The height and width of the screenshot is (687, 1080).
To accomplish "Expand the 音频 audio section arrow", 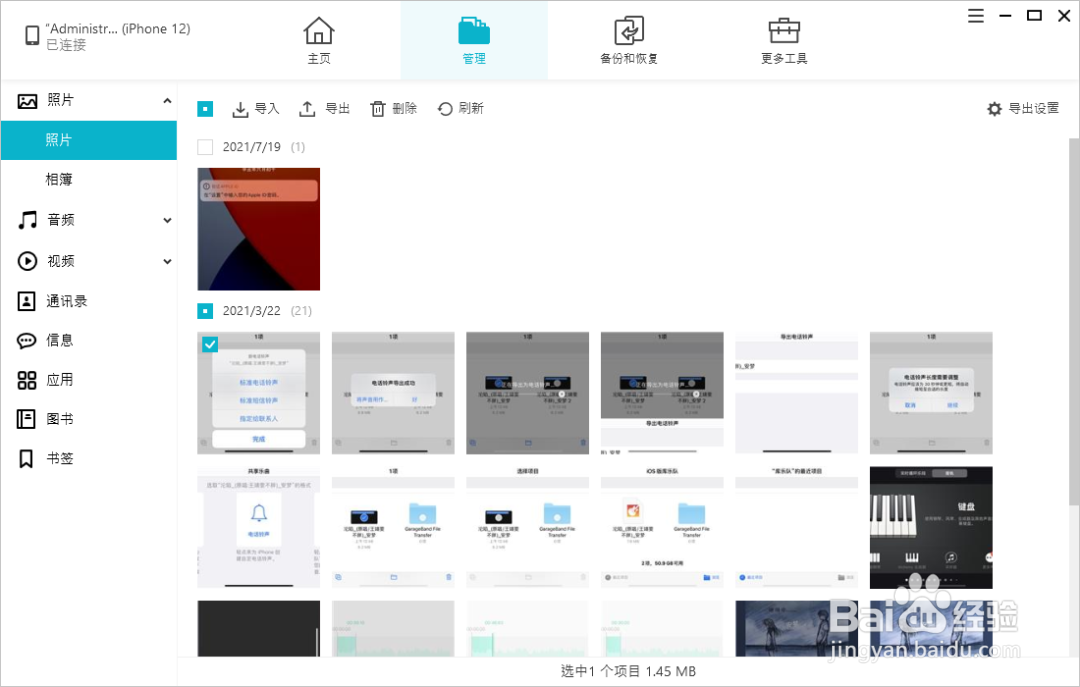I will coord(167,221).
